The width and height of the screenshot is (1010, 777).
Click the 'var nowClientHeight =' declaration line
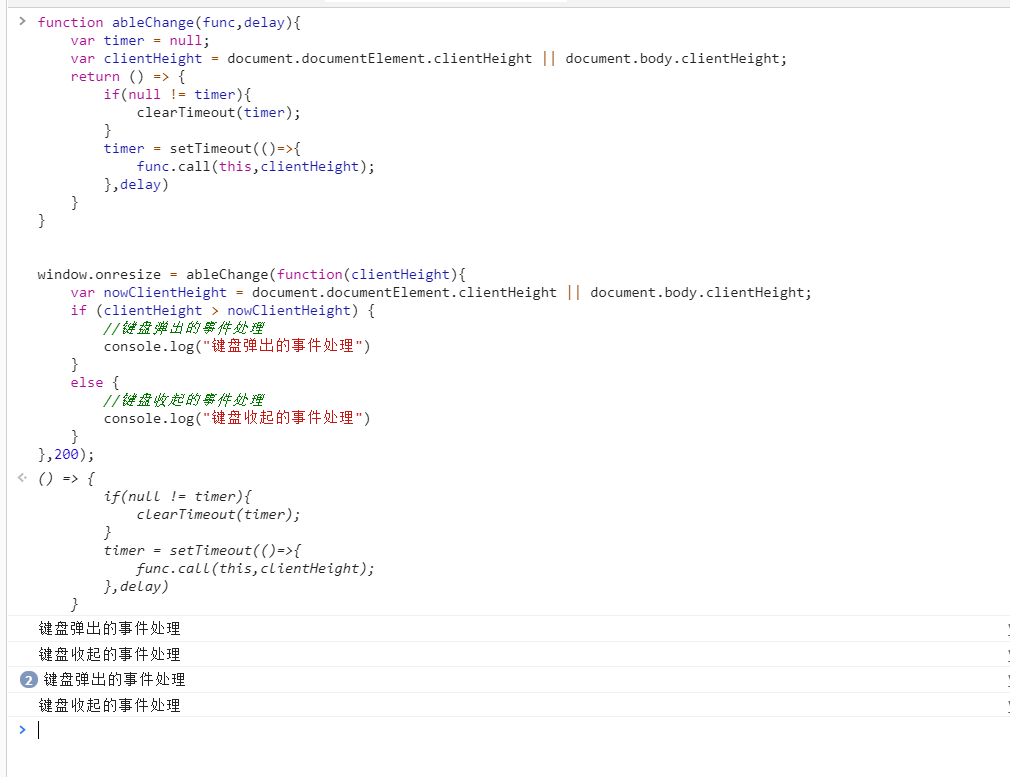(441, 293)
